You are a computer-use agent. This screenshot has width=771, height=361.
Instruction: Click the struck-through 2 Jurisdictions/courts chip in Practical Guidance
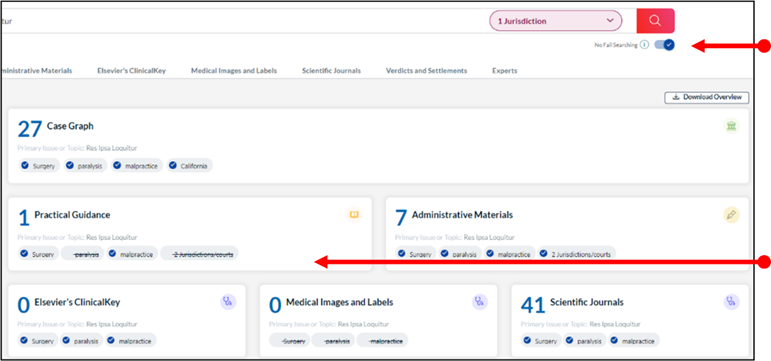[199, 254]
